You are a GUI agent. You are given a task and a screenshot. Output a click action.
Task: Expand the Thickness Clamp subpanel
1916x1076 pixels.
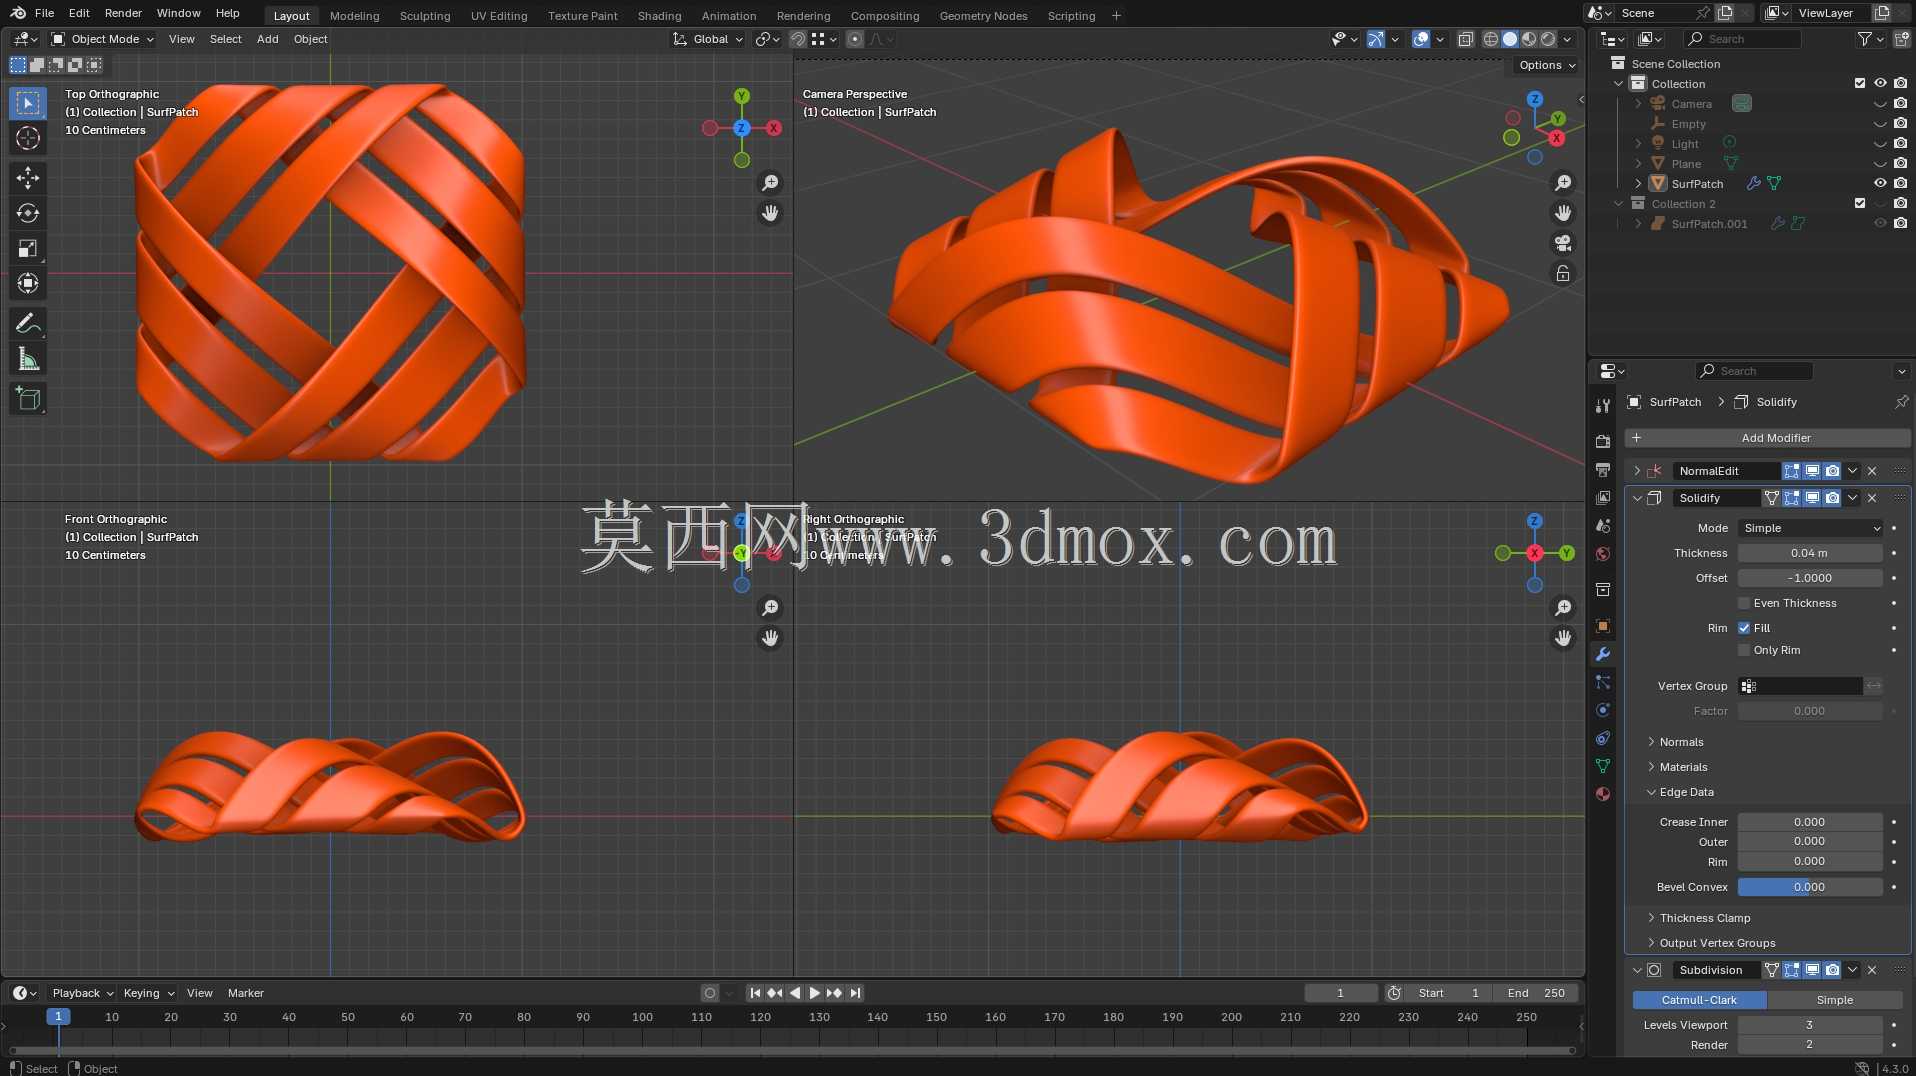(x=1704, y=918)
